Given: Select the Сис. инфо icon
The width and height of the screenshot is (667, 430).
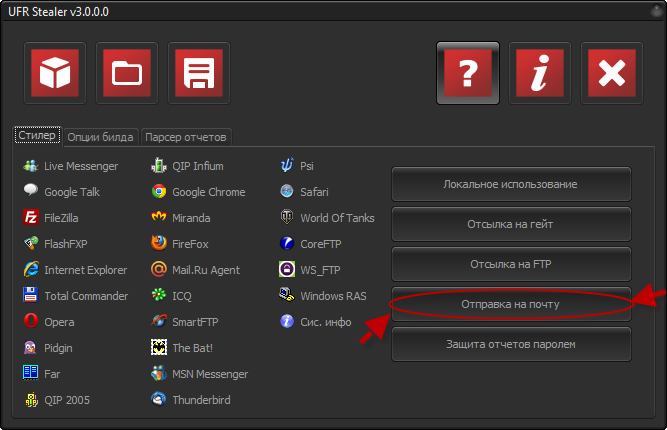Looking at the screenshot, I should click(287, 321).
